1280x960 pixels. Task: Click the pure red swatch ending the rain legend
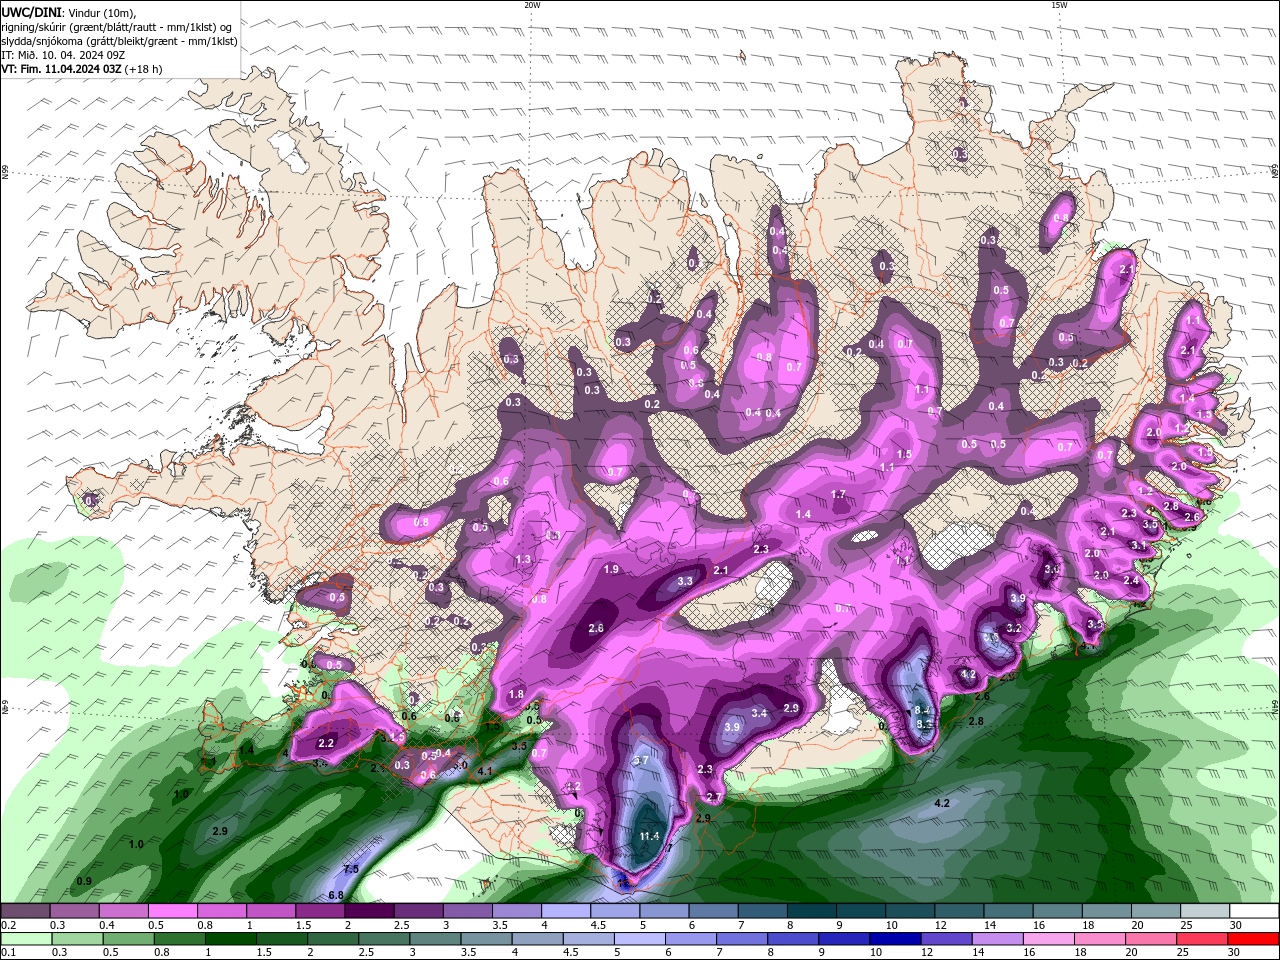1255,939
